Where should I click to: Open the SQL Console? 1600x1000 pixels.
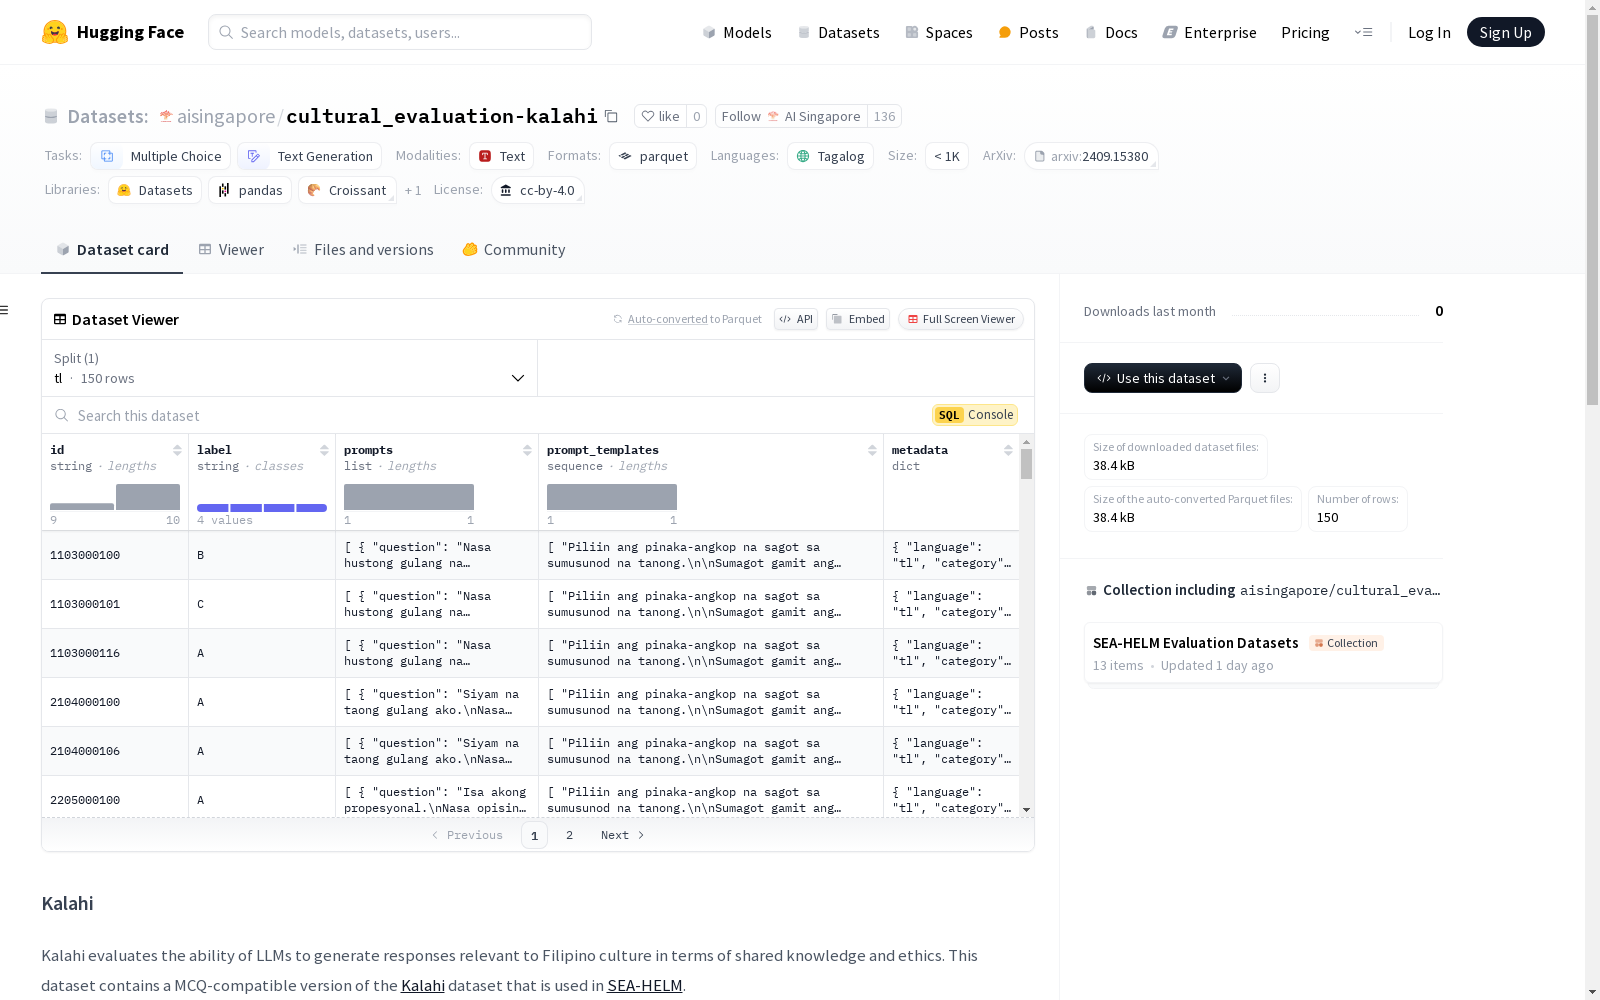pos(975,415)
